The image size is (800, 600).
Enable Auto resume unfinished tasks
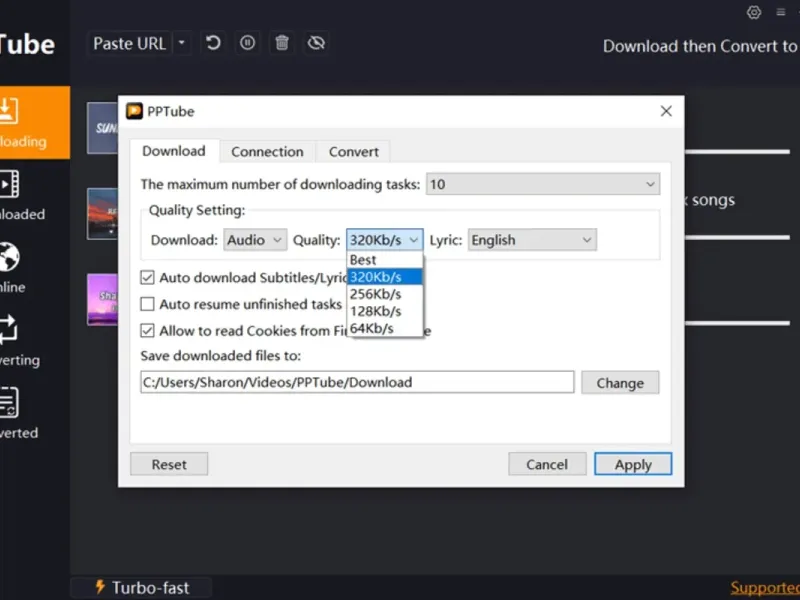point(148,304)
